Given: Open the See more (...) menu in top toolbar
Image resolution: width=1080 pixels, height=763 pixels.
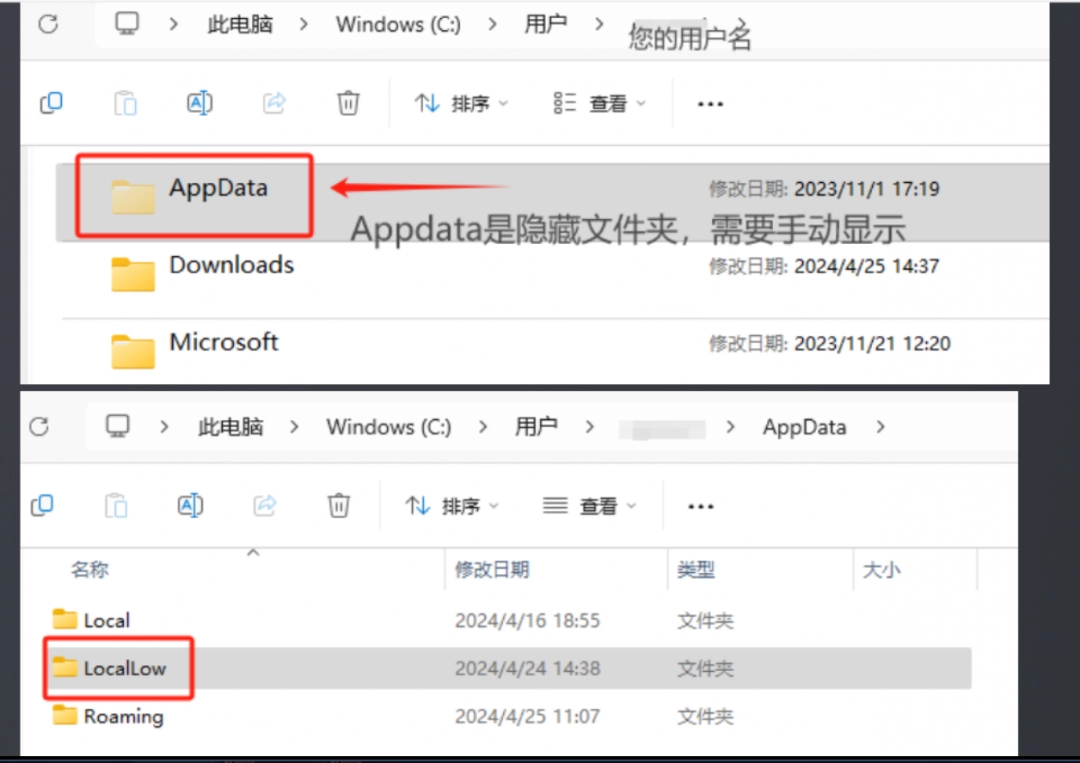Looking at the screenshot, I should point(710,102).
